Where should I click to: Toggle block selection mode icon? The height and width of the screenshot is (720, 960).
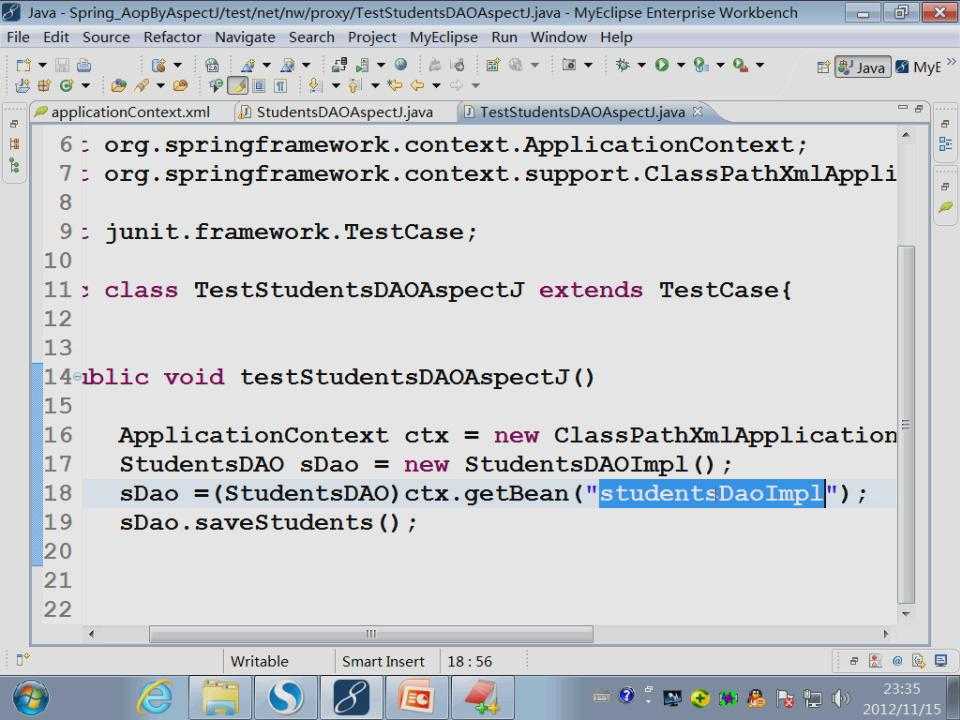click(259, 86)
